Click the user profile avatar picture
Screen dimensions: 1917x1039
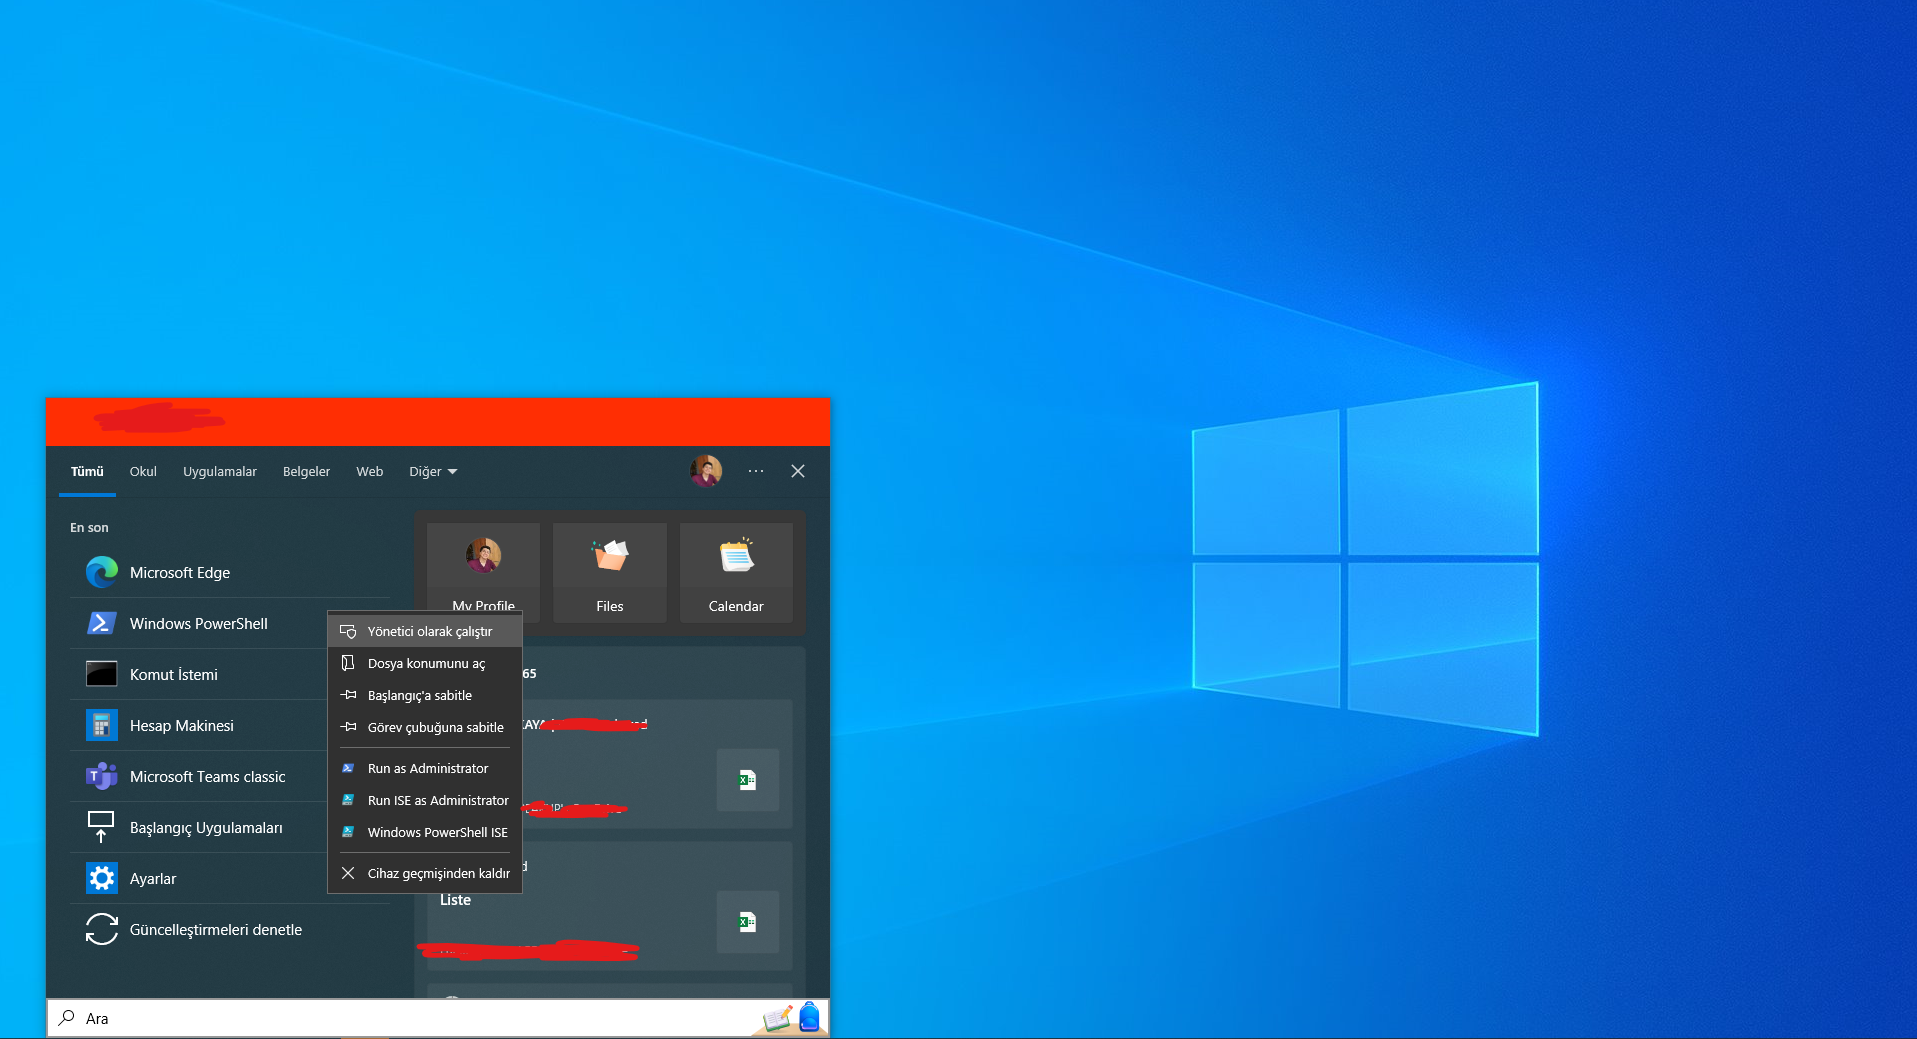(x=706, y=471)
